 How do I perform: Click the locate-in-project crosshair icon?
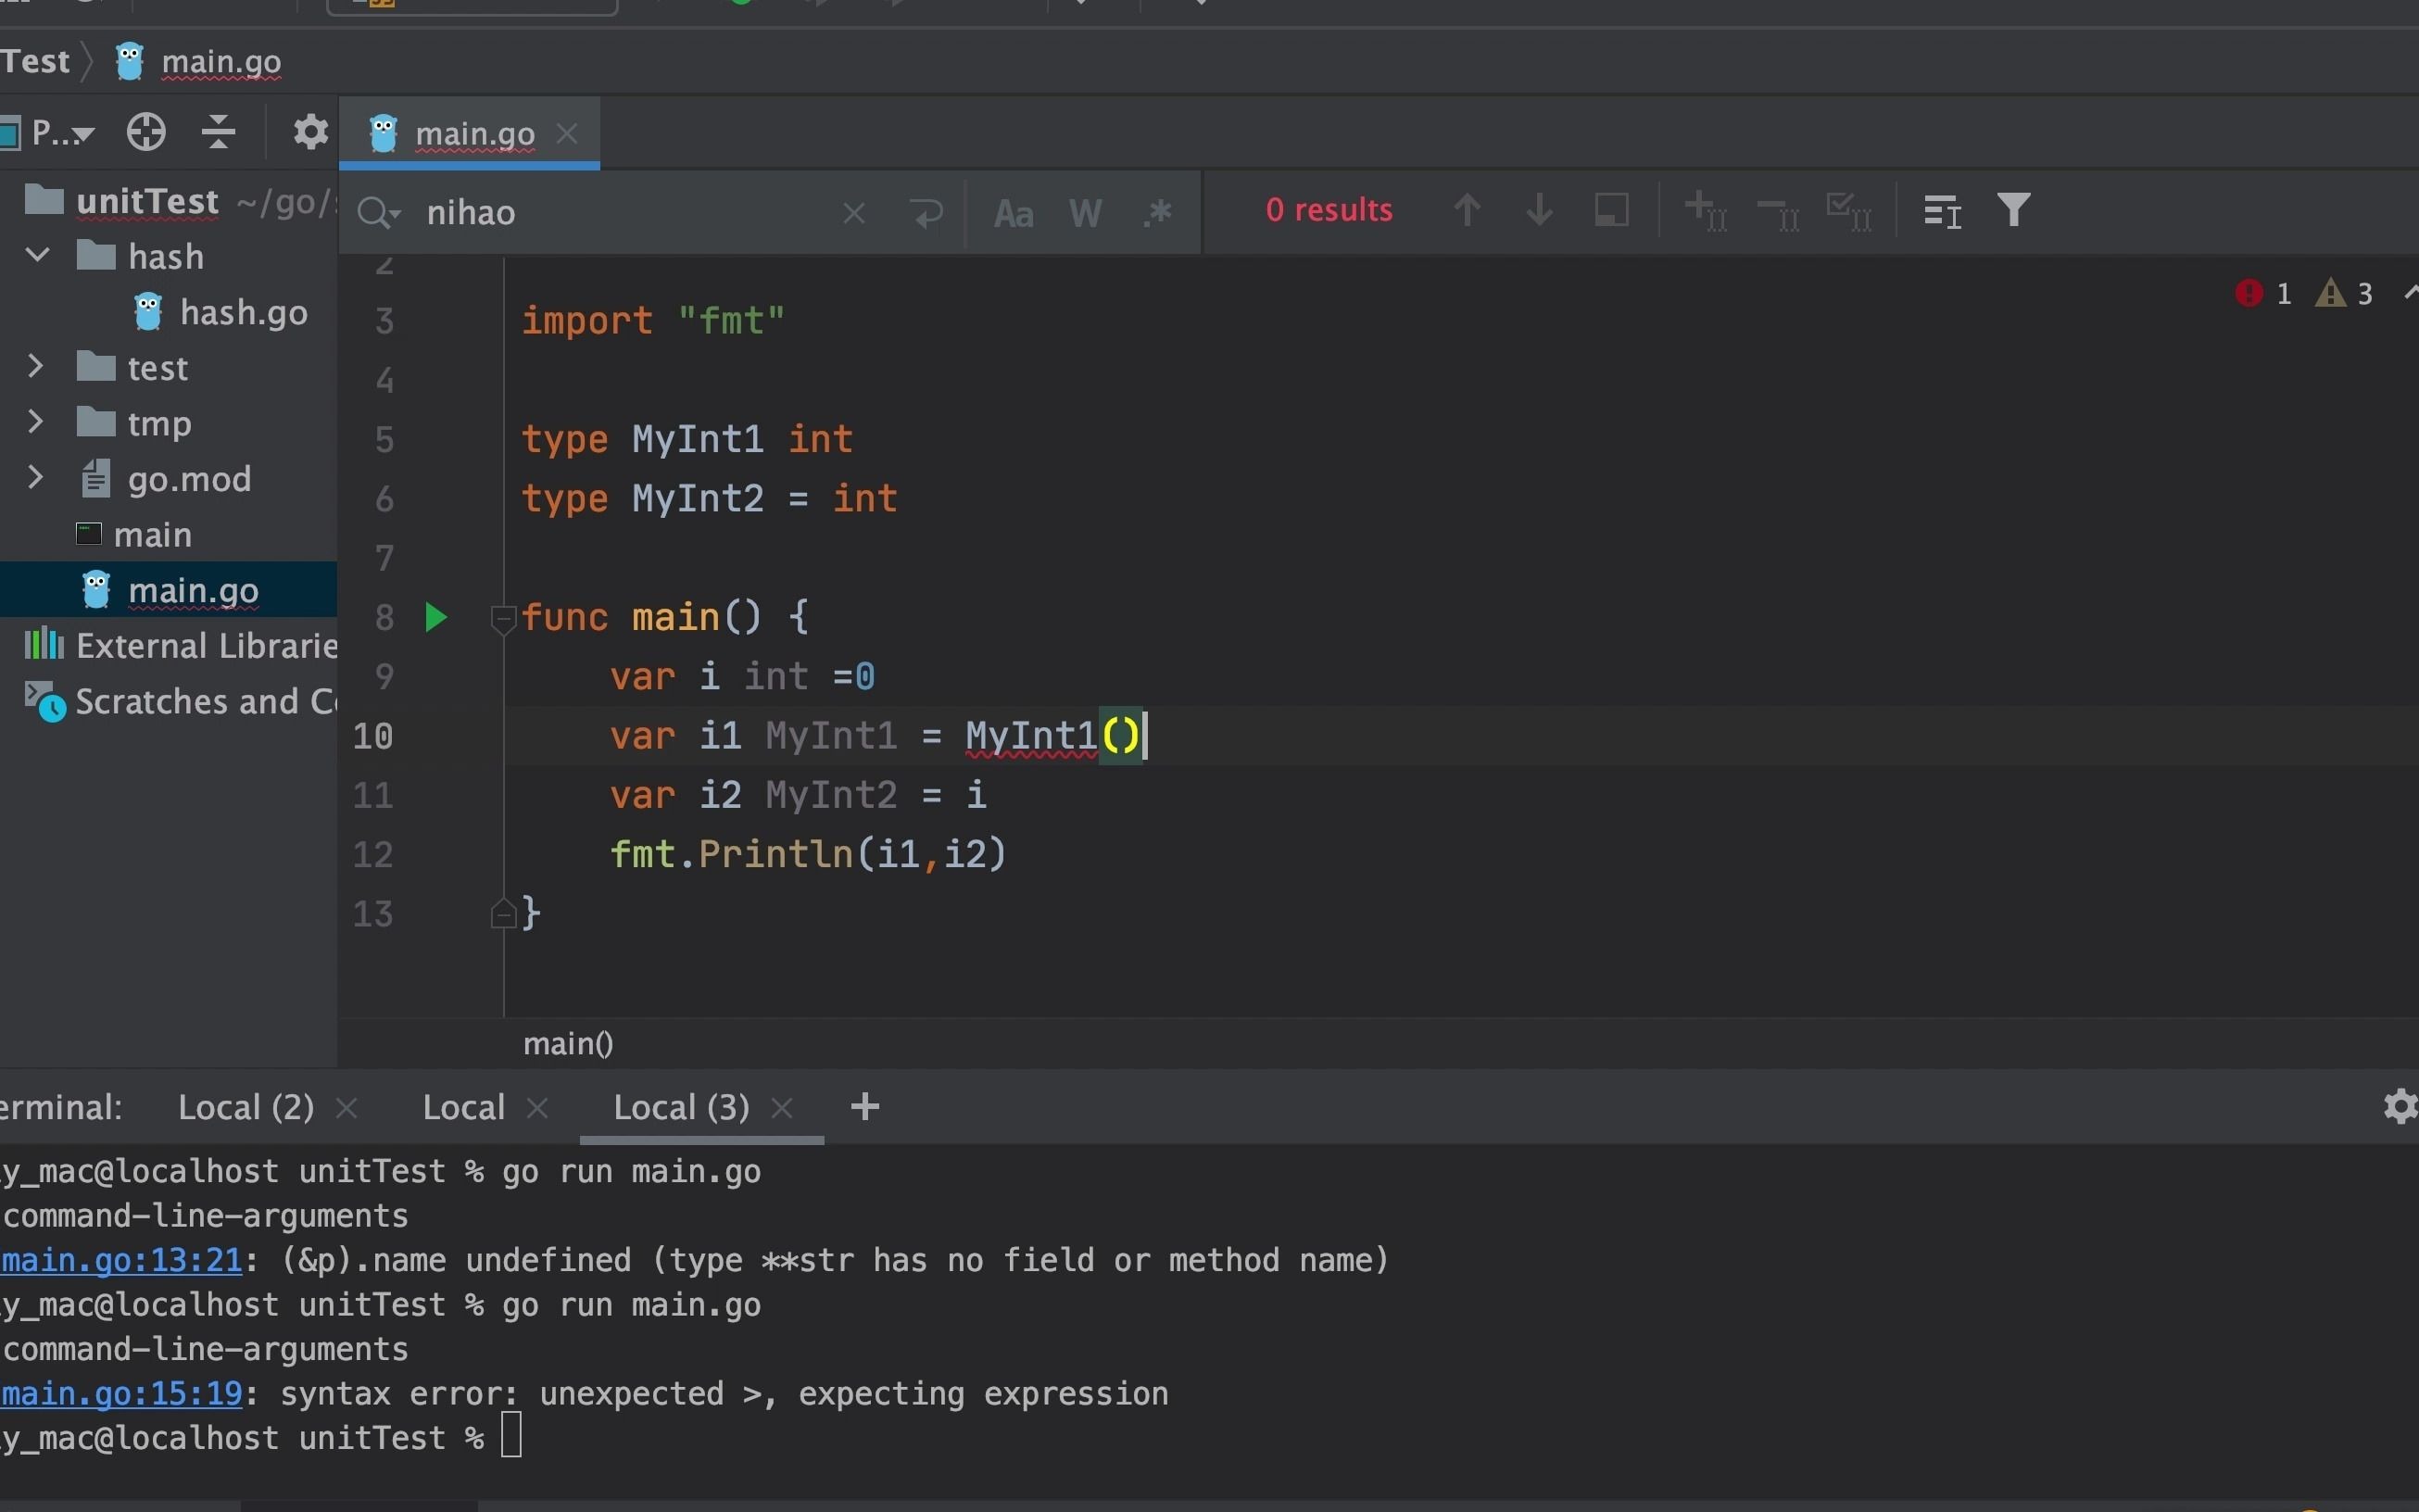pyautogui.click(x=146, y=132)
